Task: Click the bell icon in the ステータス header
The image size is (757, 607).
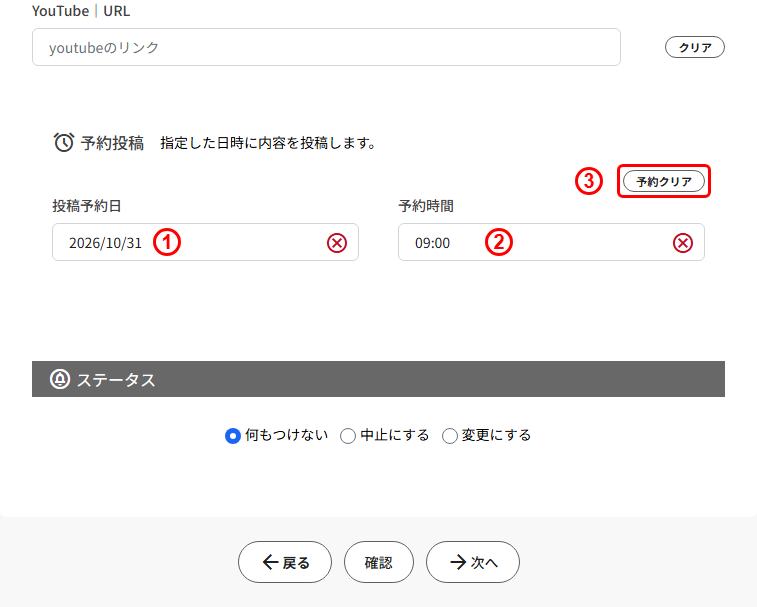Action: pyautogui.click(x=60, y=379)
